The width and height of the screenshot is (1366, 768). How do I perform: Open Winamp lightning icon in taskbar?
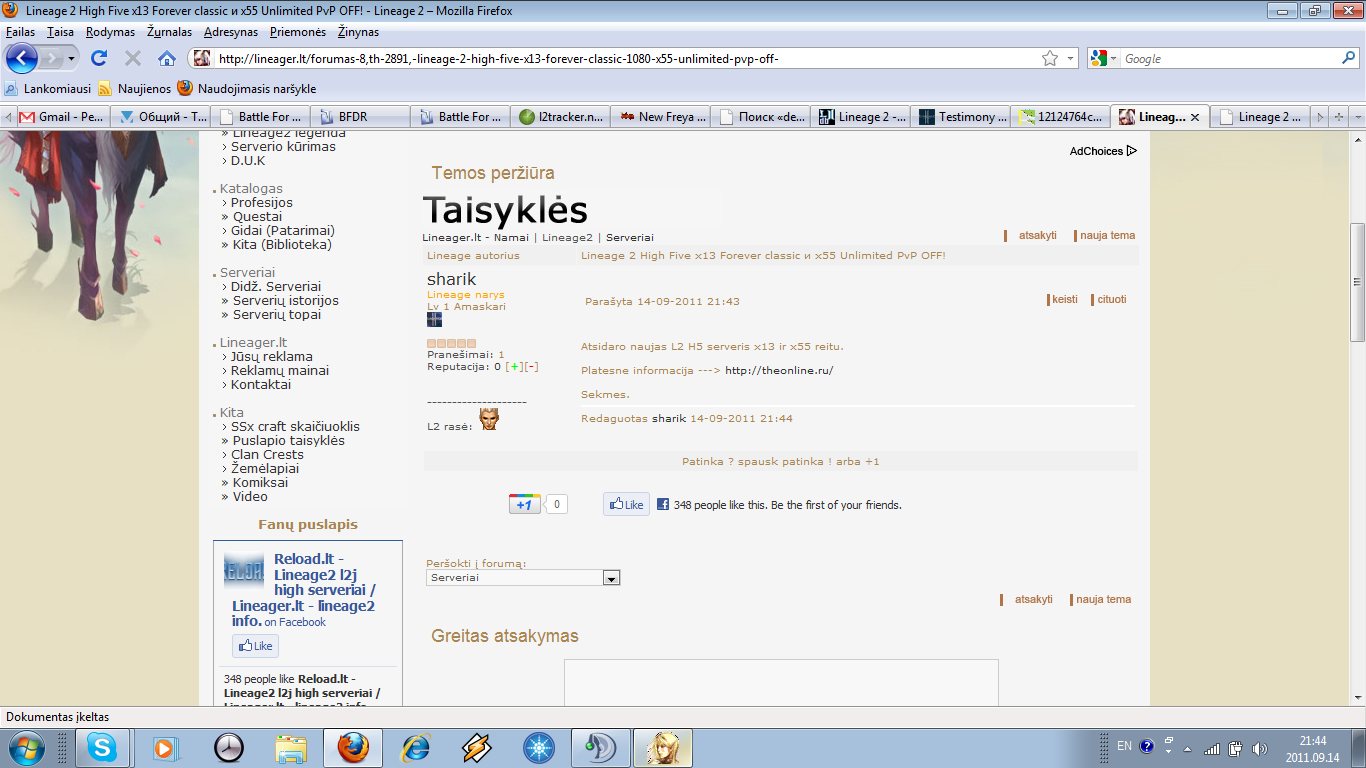tap(477, 747)
